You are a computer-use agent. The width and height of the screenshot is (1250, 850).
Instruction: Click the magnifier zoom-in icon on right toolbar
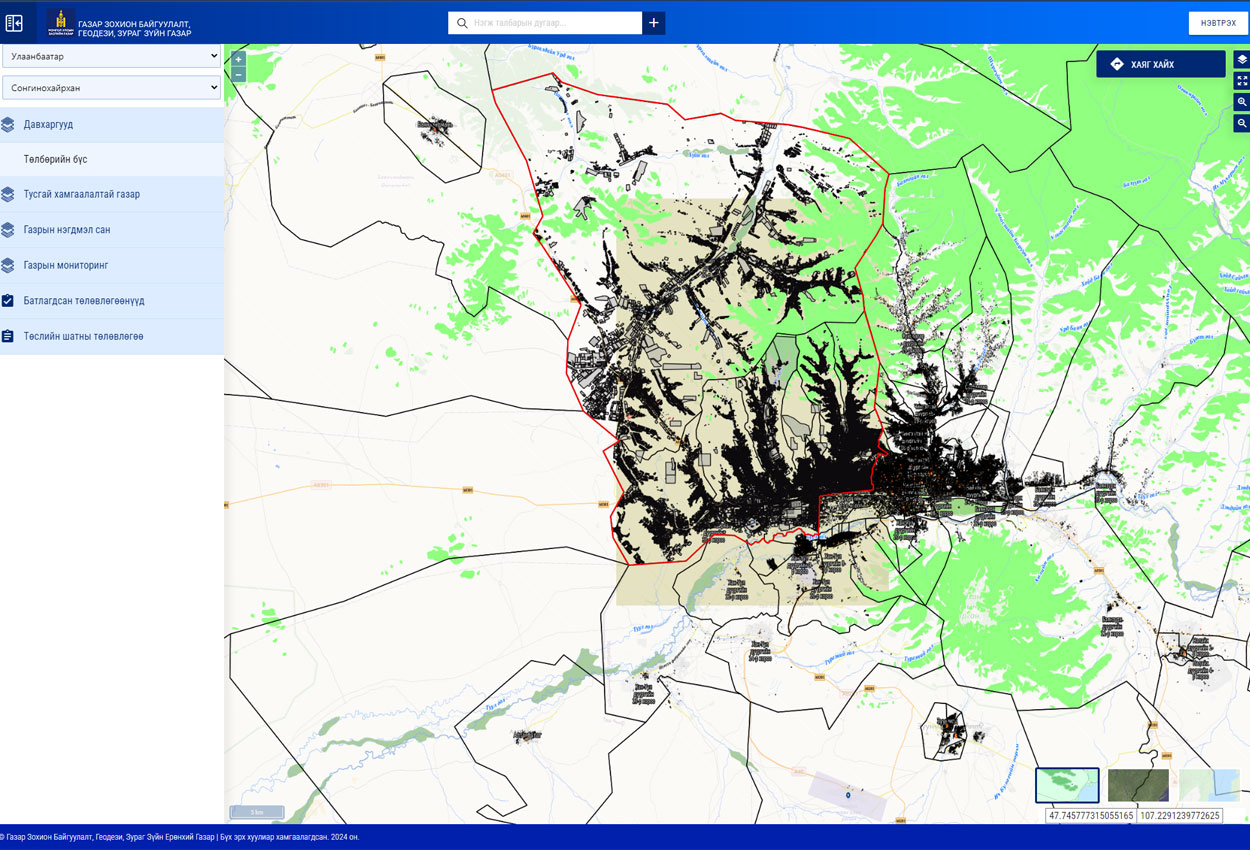(1241, 102)
